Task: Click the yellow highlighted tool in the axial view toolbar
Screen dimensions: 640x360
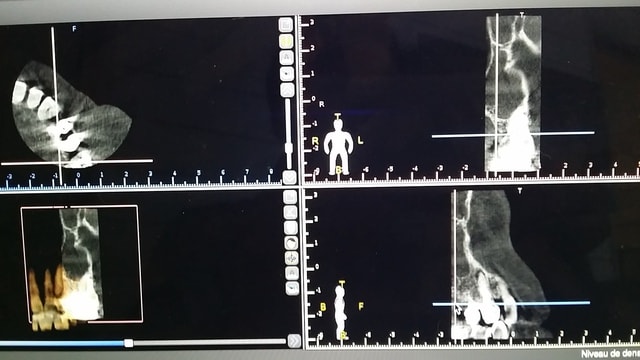Action: tap(286, 41)
